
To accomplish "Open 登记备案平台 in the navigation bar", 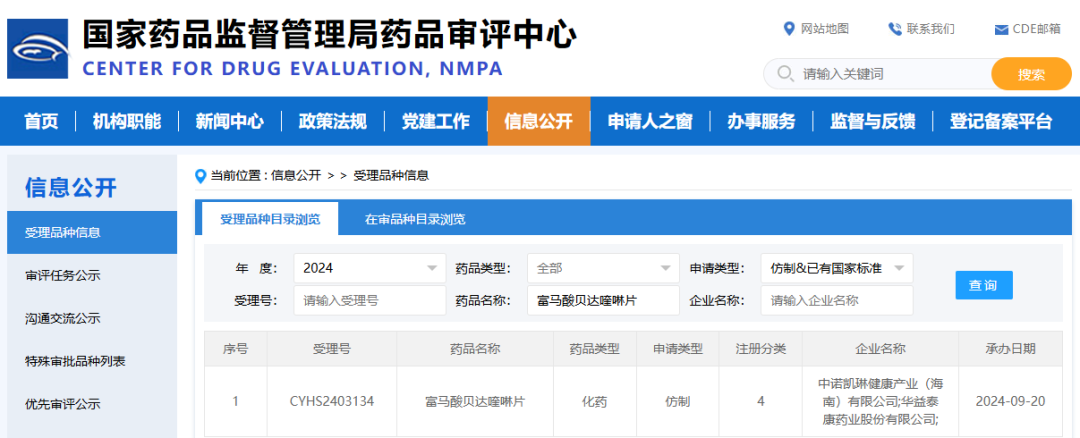I will [x=1001, y=121].
